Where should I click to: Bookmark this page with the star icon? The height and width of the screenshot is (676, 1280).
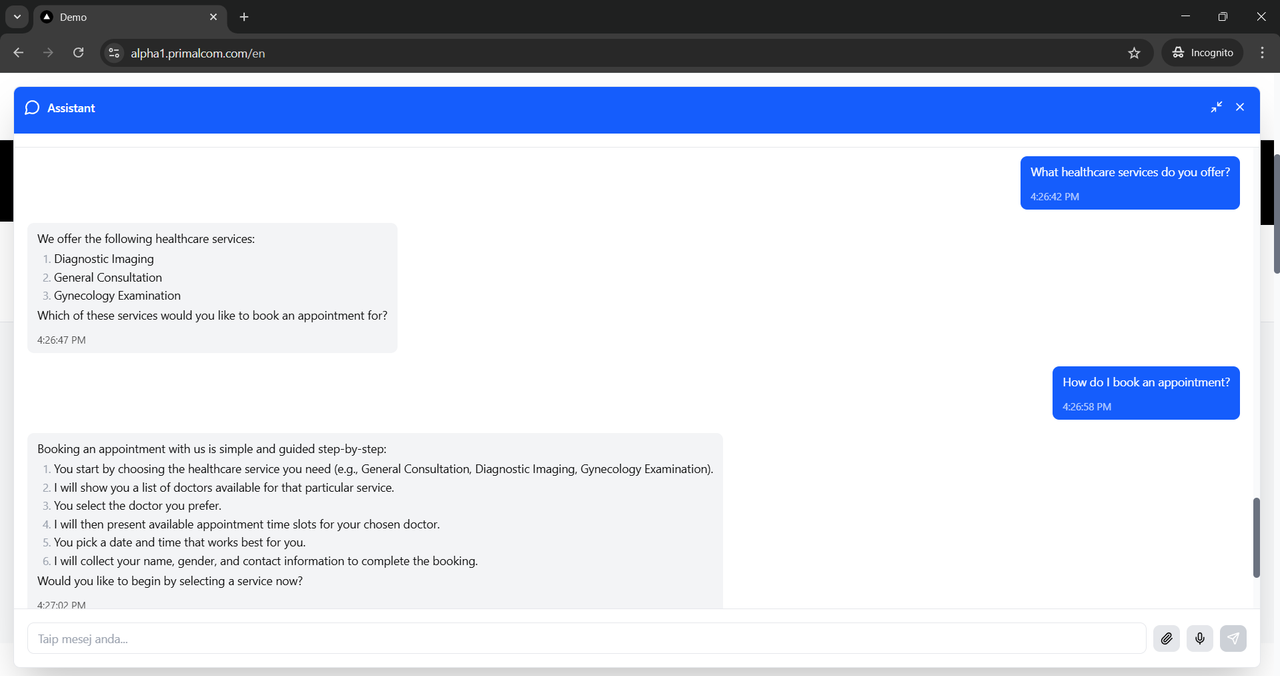pyautogui.click(x=1134, y=53)
